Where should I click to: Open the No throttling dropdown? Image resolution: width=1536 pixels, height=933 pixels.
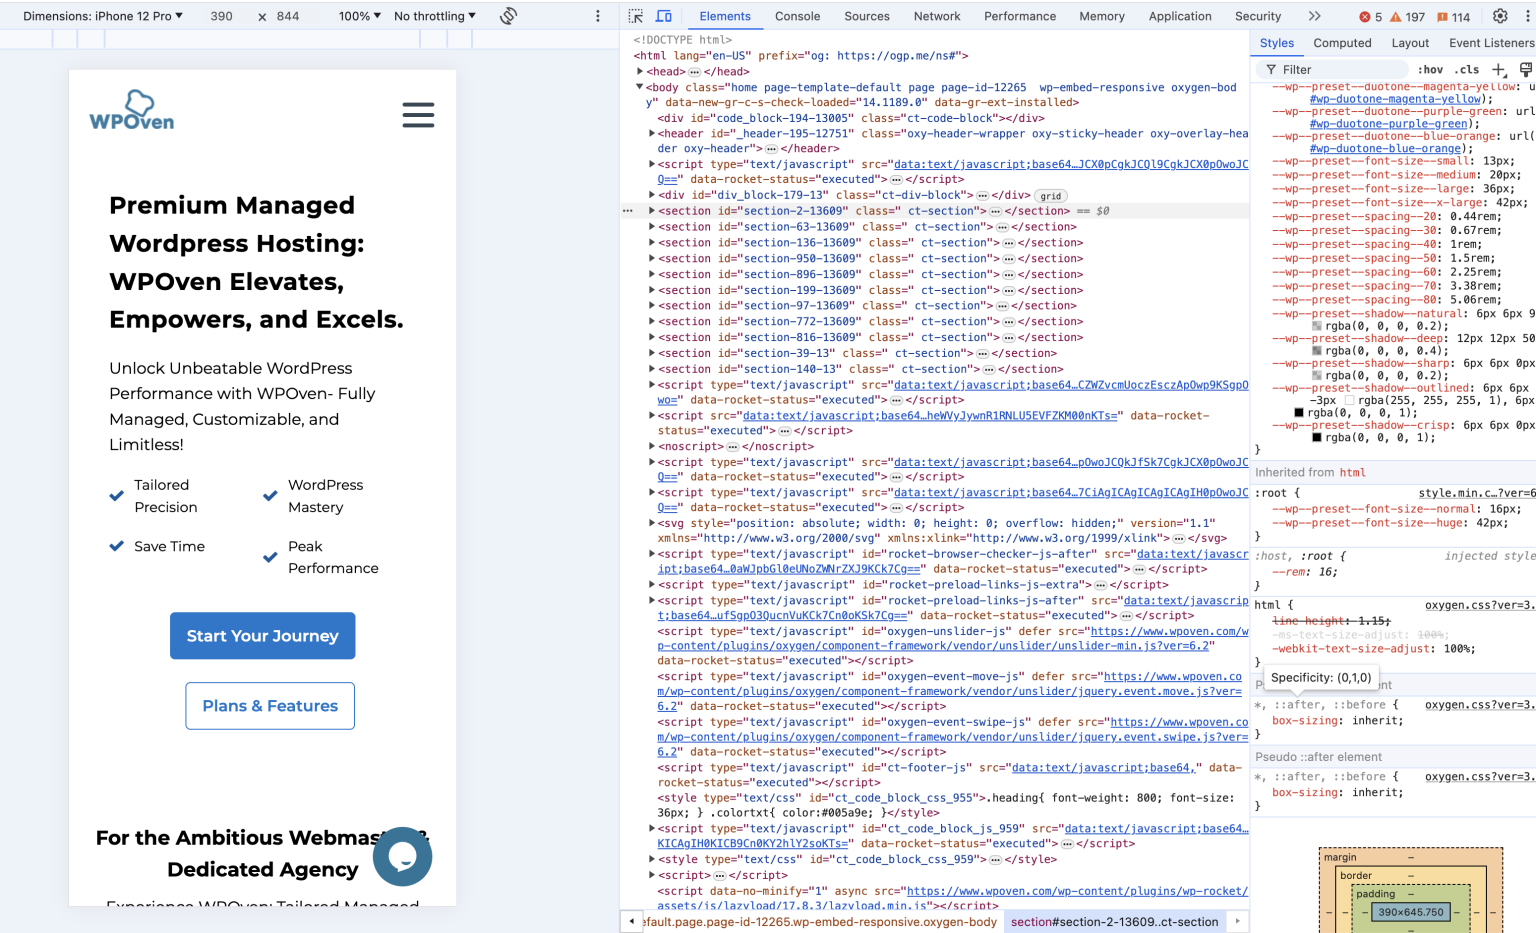coord(434,16)
